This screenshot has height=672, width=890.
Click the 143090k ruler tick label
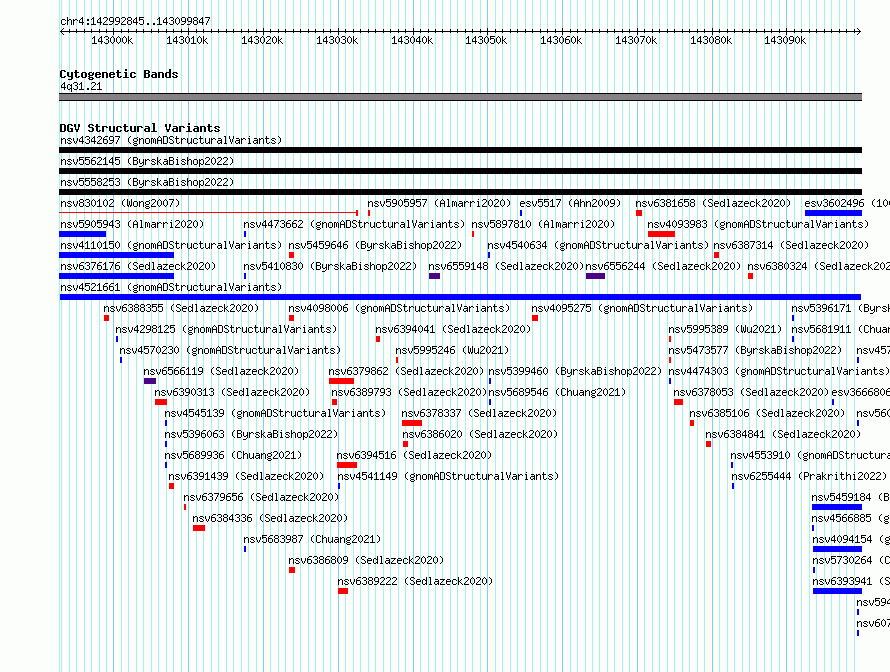(785, 41)
